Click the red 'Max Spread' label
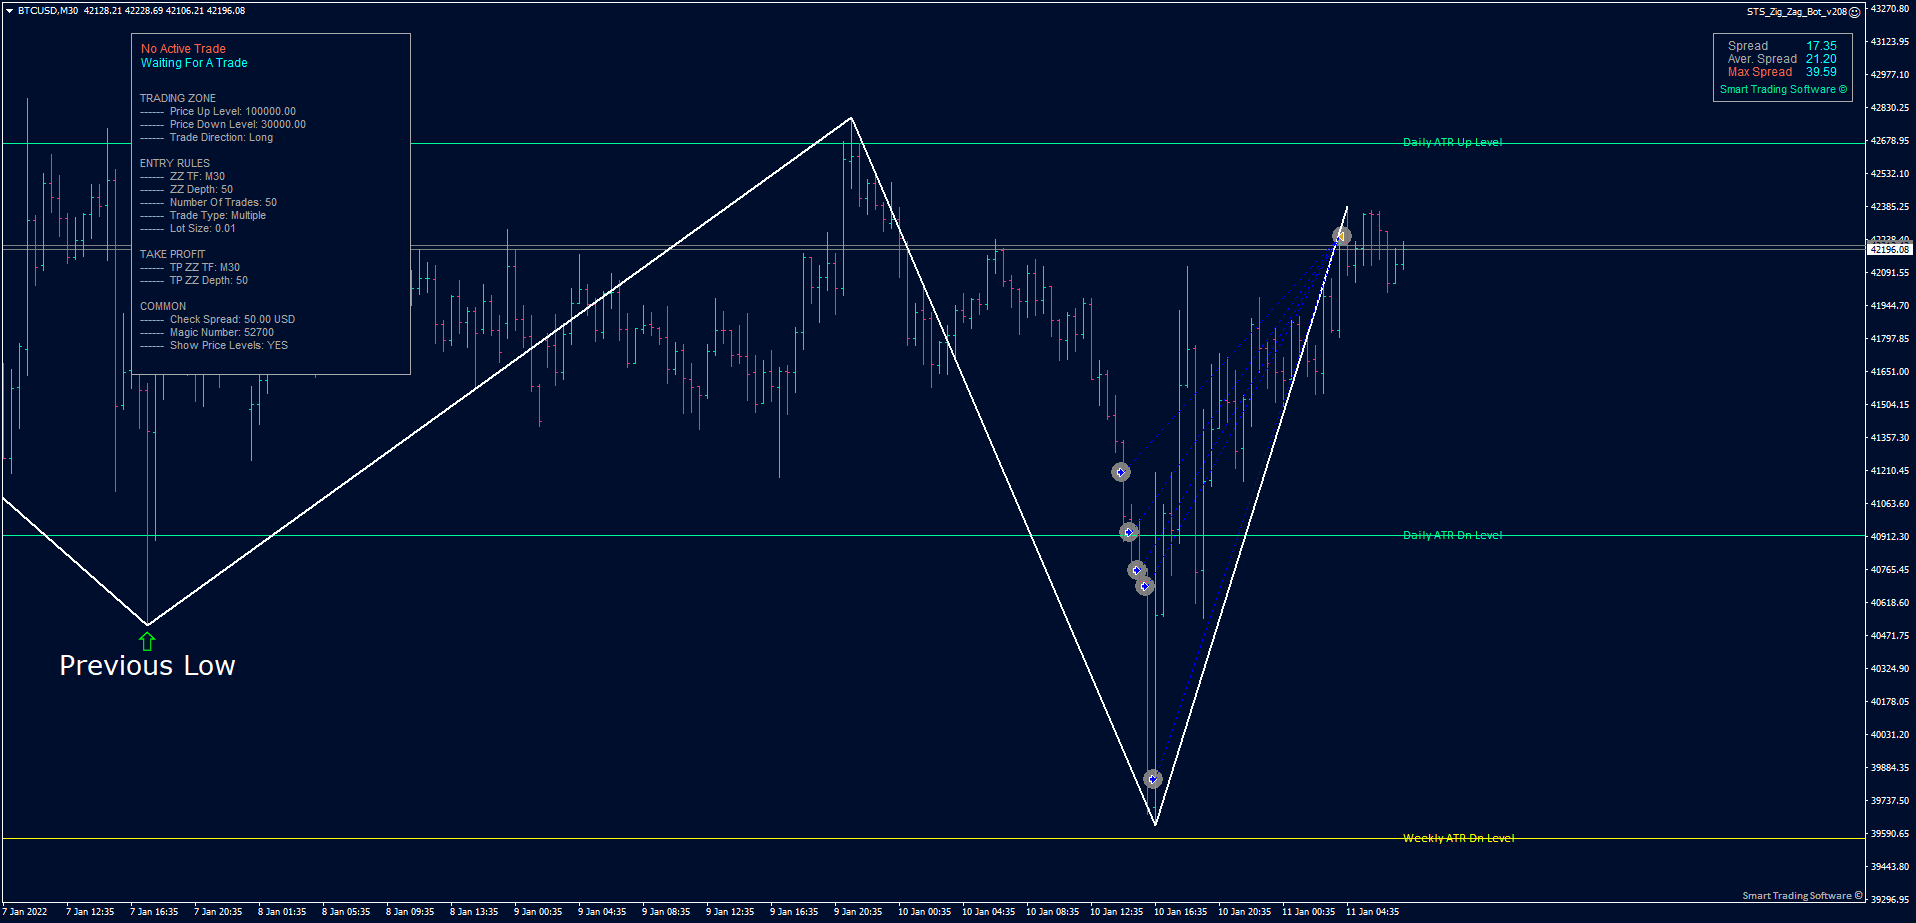The width and height of the screenshot is (1916, 923). [1760, 72]
